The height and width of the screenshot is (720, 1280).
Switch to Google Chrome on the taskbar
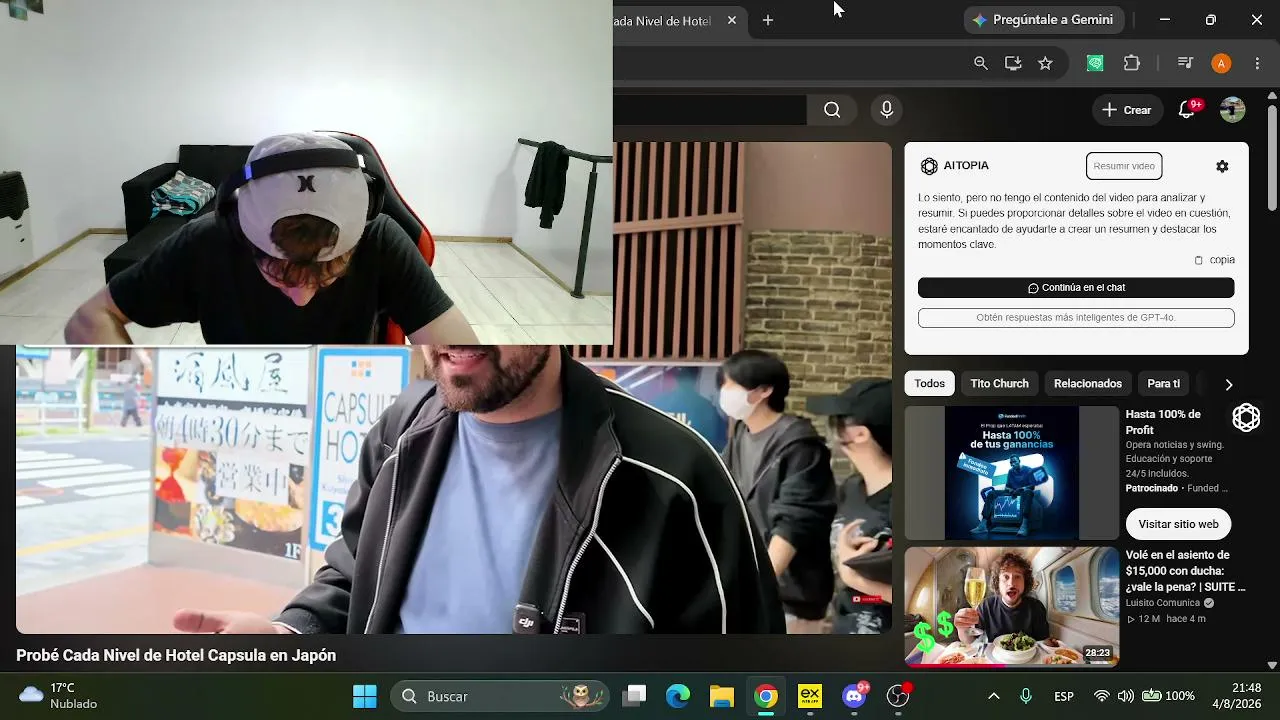(766, 696)
